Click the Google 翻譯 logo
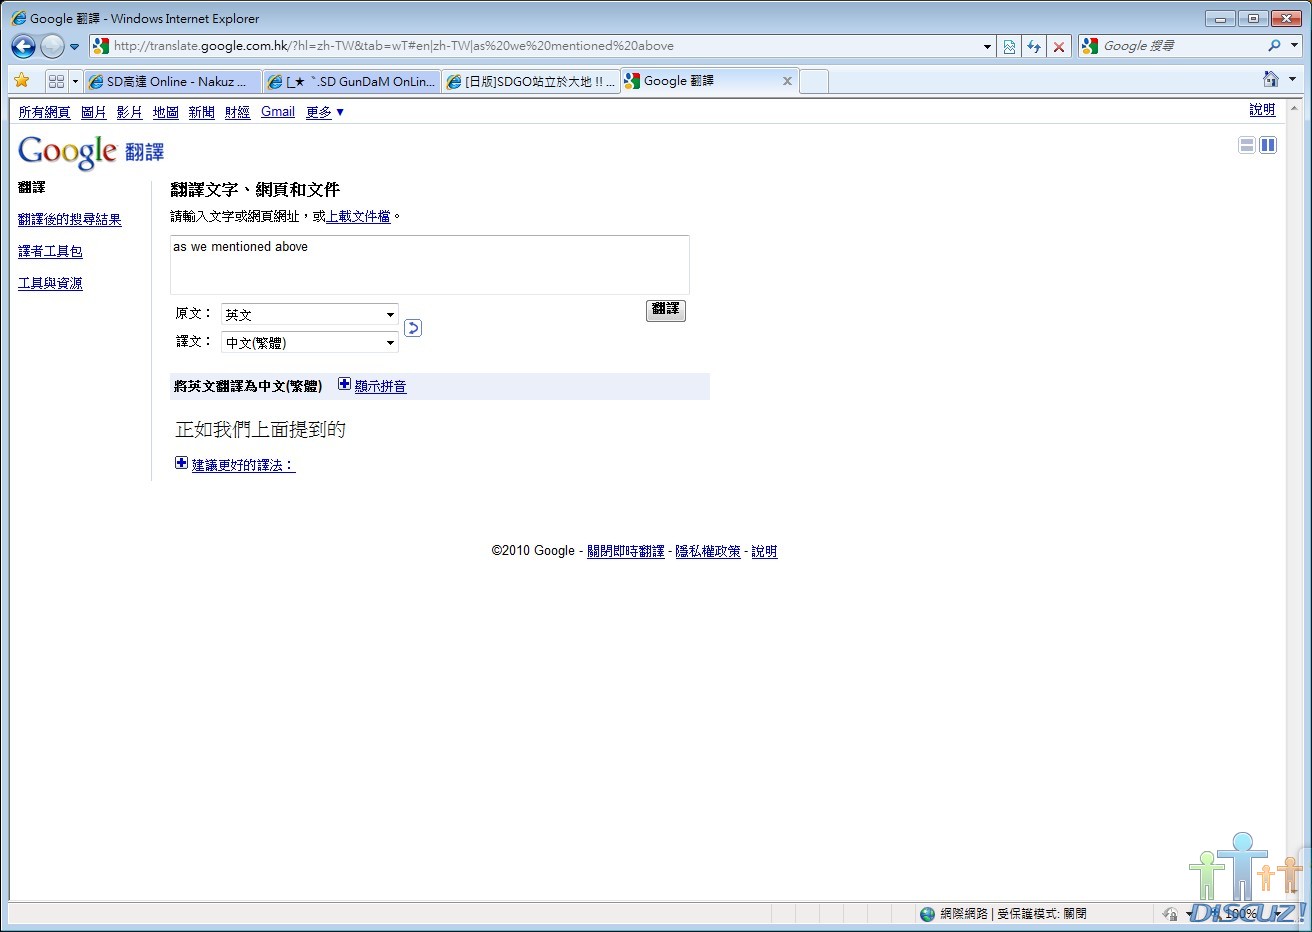1312x932 pixels. click(91, 152)
